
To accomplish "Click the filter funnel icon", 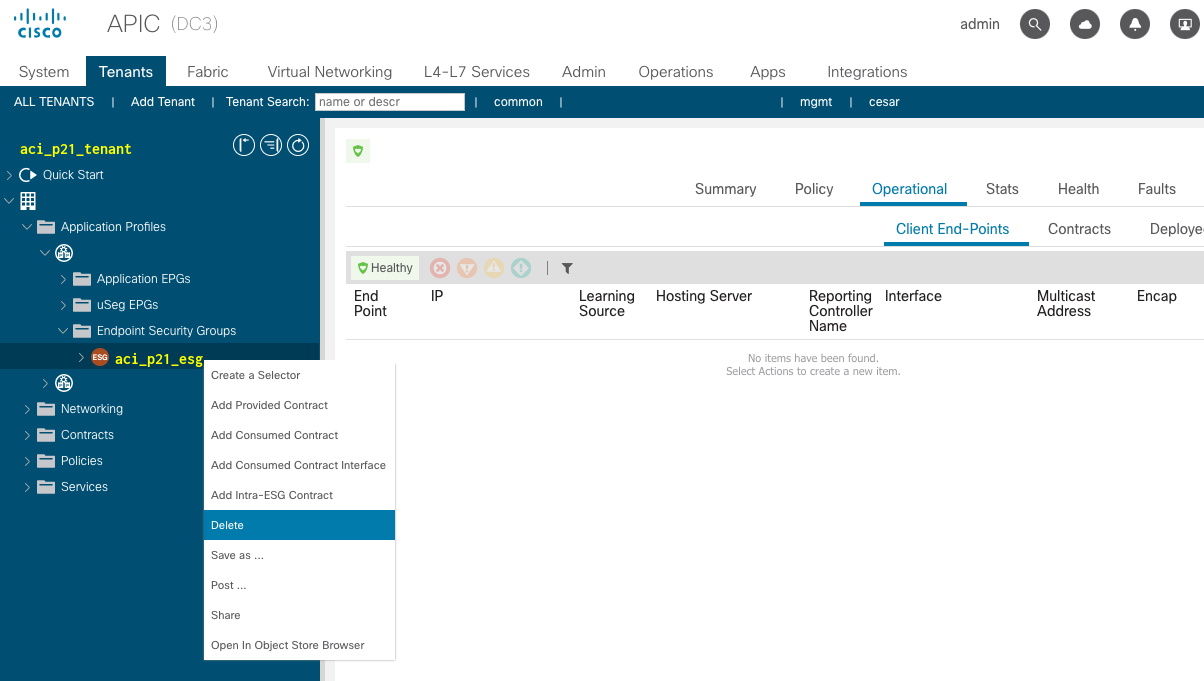I will coord(567,268).
